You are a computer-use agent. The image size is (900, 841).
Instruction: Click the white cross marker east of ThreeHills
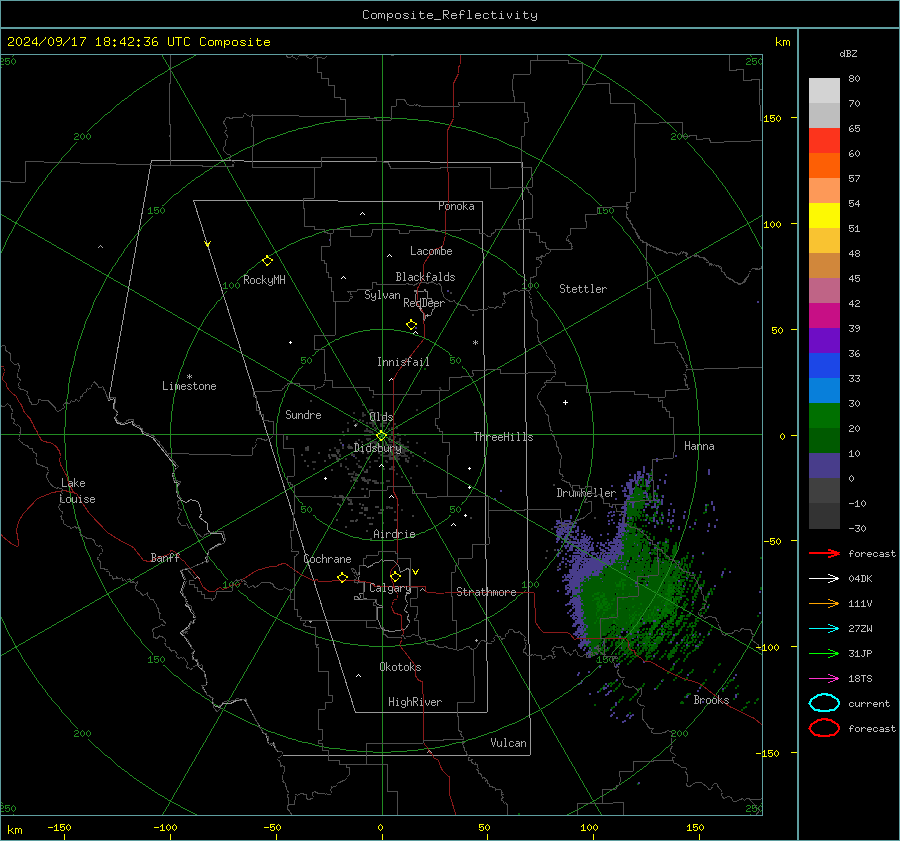[565, 402]
